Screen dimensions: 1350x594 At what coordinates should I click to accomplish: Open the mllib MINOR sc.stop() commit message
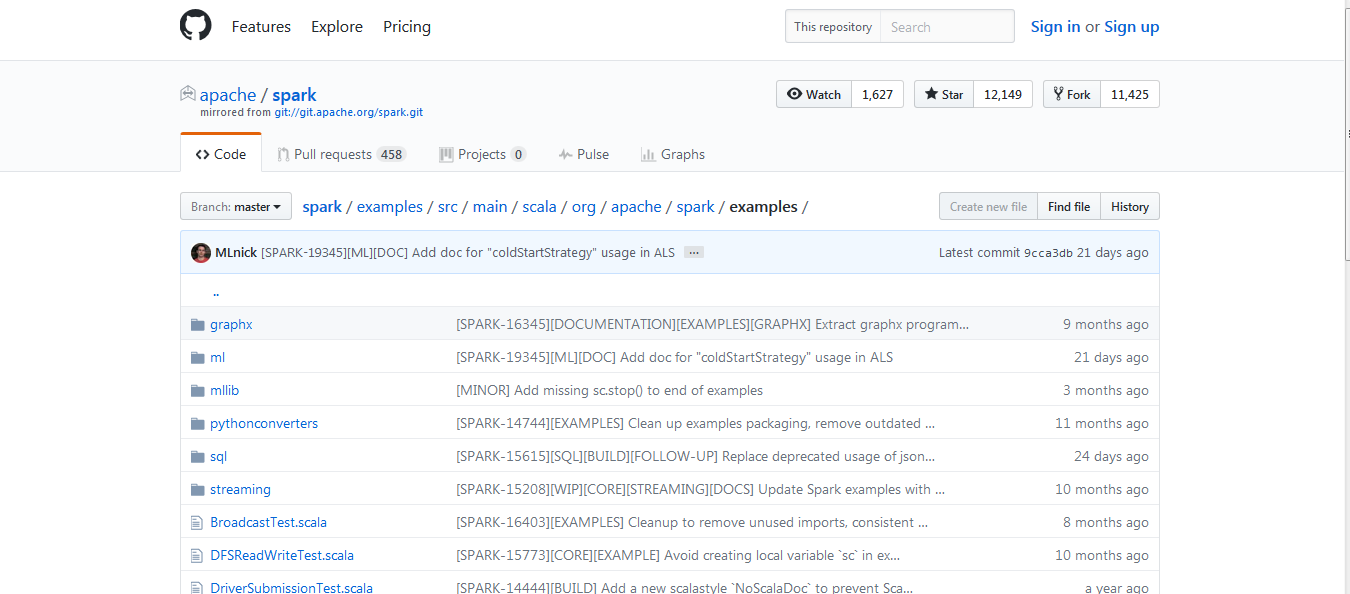click(x=609, y=390)
